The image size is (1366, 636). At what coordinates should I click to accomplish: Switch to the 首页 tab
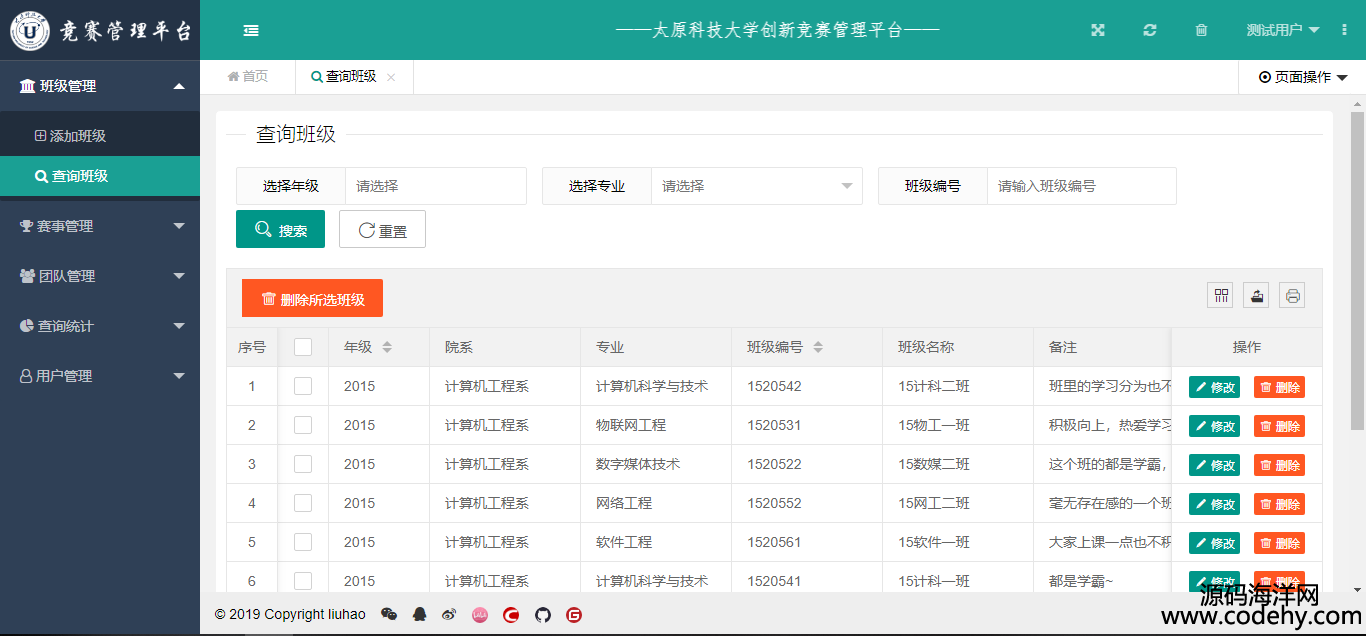click(x=248, y=77)
